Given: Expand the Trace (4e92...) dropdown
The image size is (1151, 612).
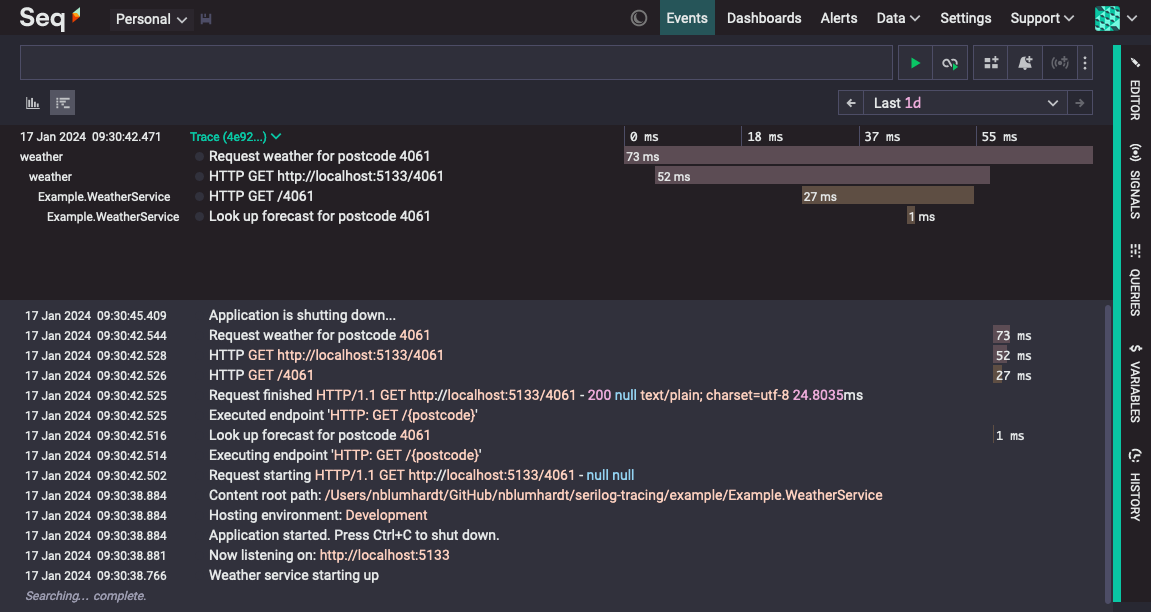Looking at the screenshot, I should pos(235,136).
